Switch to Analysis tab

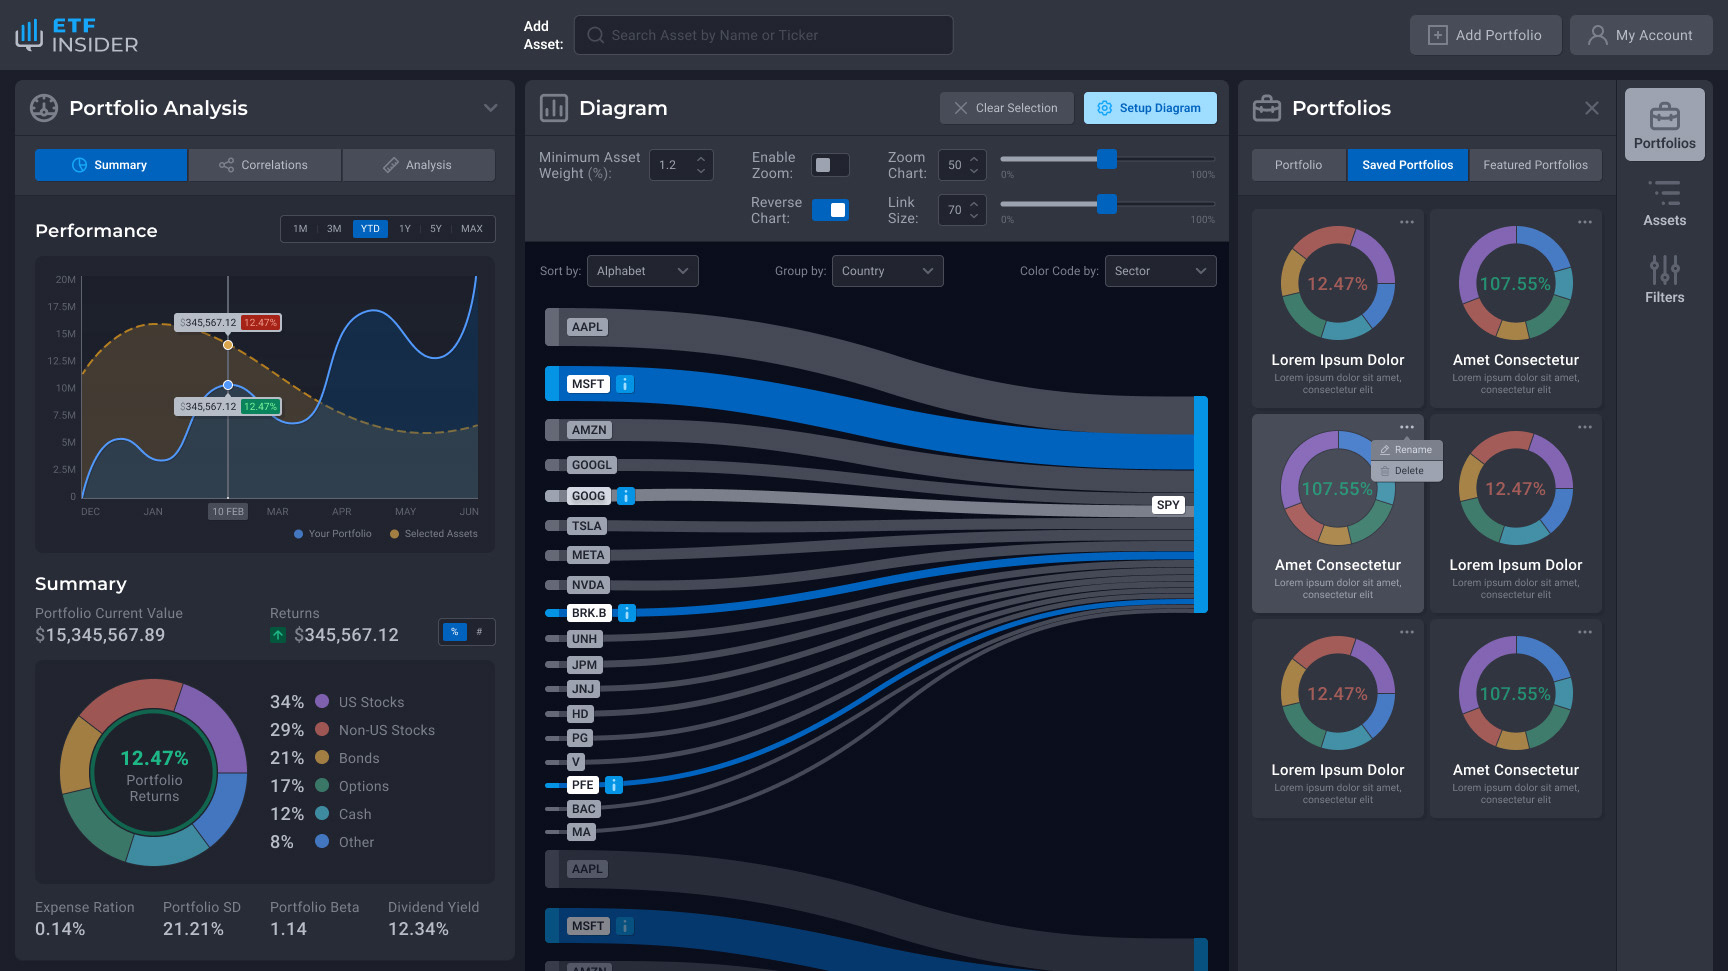click(x=419, y=165)
